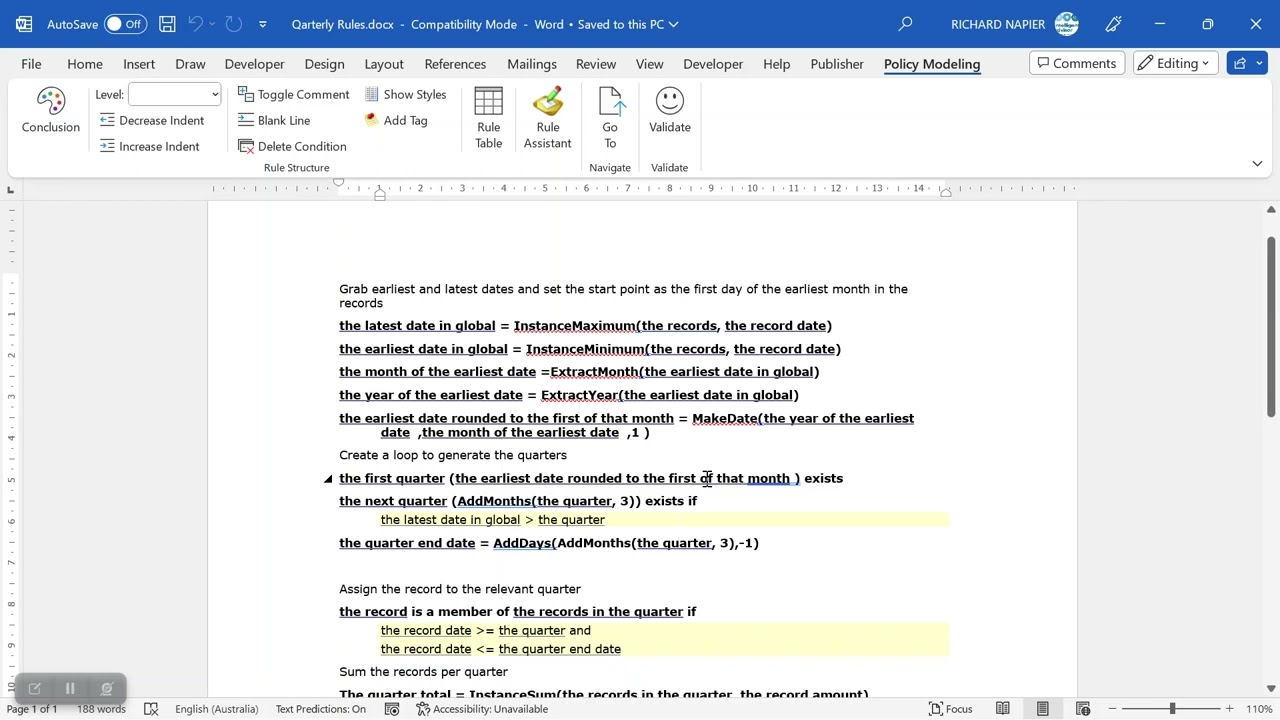Click the Word application icon
The height and width of the screenshot is (720, 1280).
(23, 24)
